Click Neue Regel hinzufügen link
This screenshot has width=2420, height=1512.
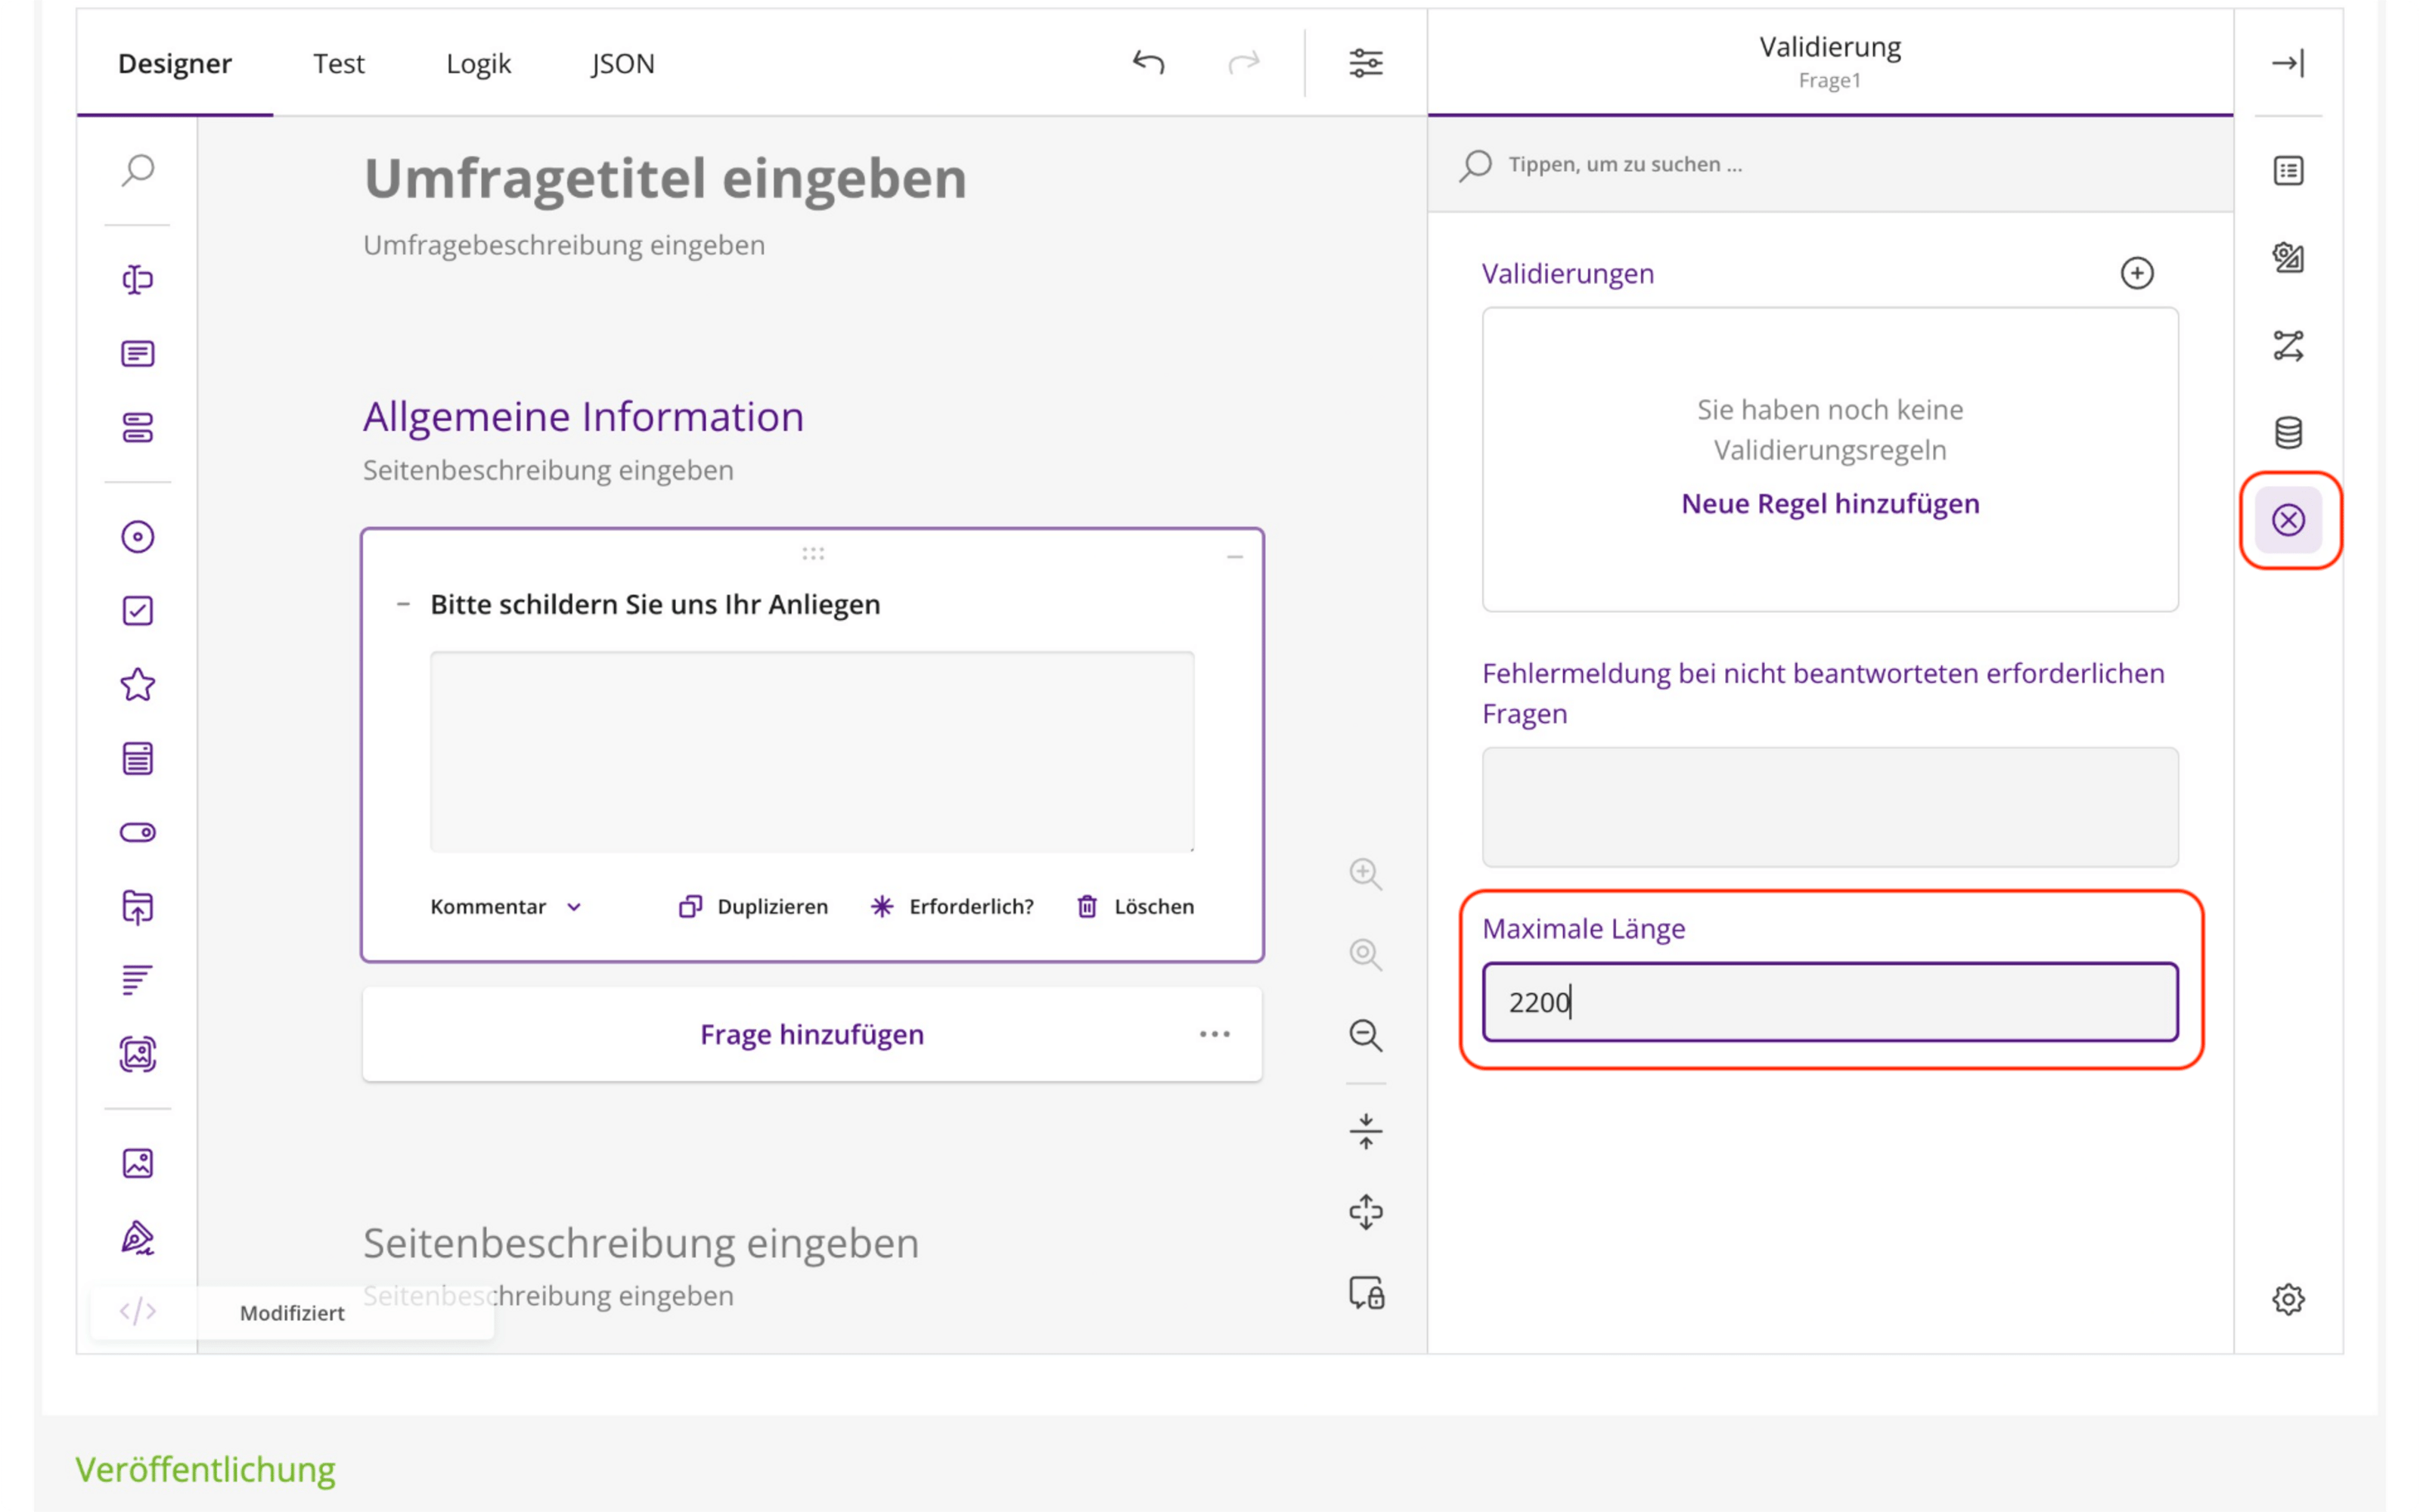(x=1830, y=503)
